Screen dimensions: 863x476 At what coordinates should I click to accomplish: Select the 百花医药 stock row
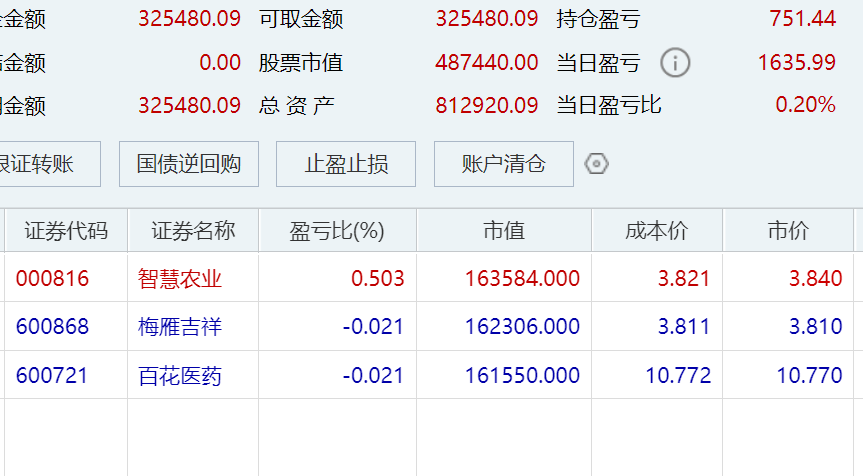(180, 376)
